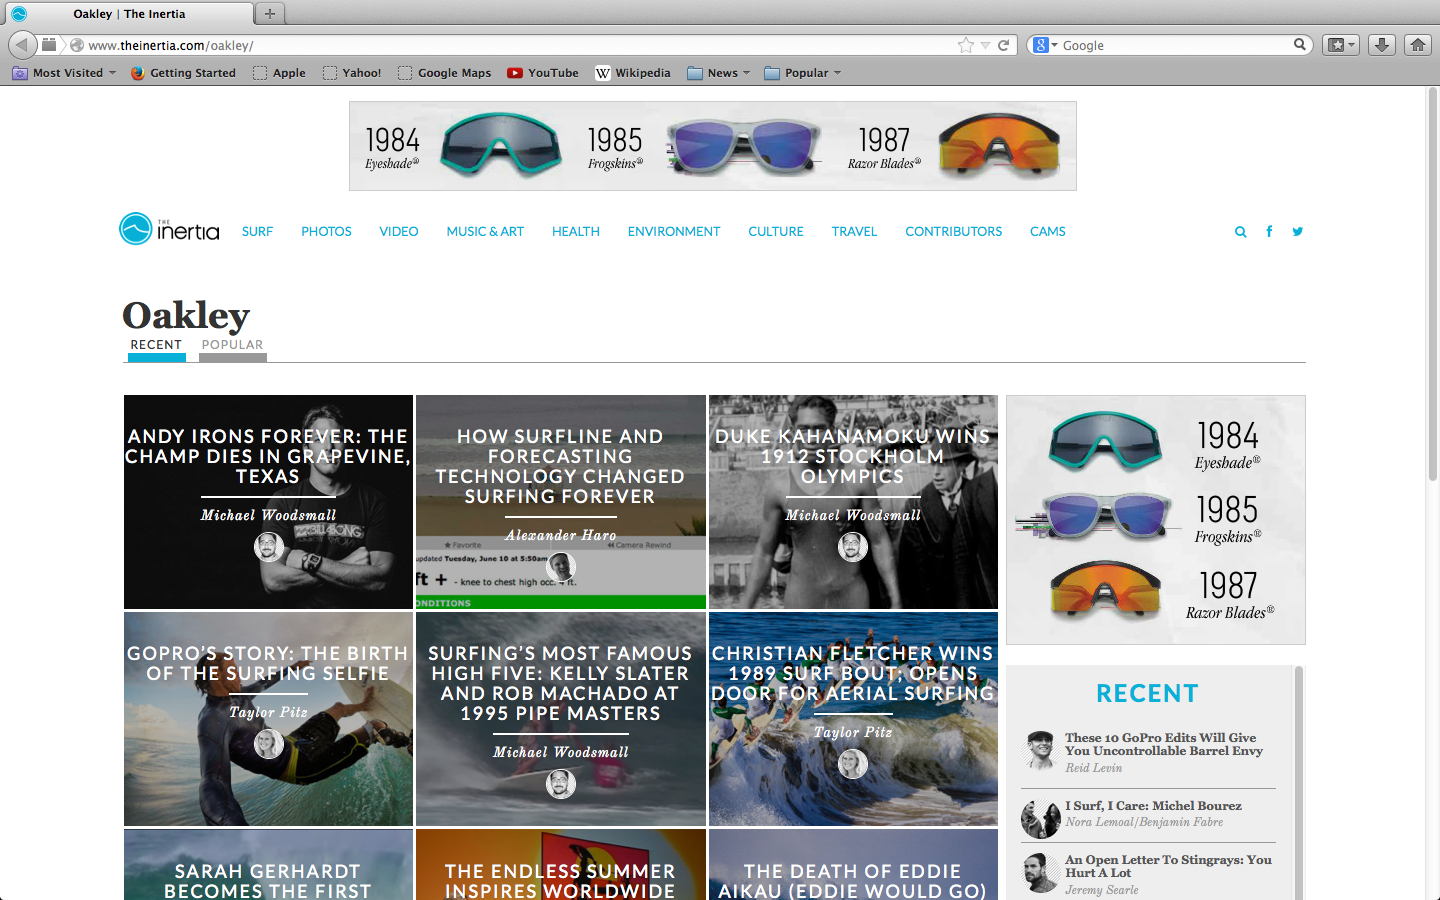The image size is (1440, 900).
Task: Click author name Alexander Haro
Action: 560,535
